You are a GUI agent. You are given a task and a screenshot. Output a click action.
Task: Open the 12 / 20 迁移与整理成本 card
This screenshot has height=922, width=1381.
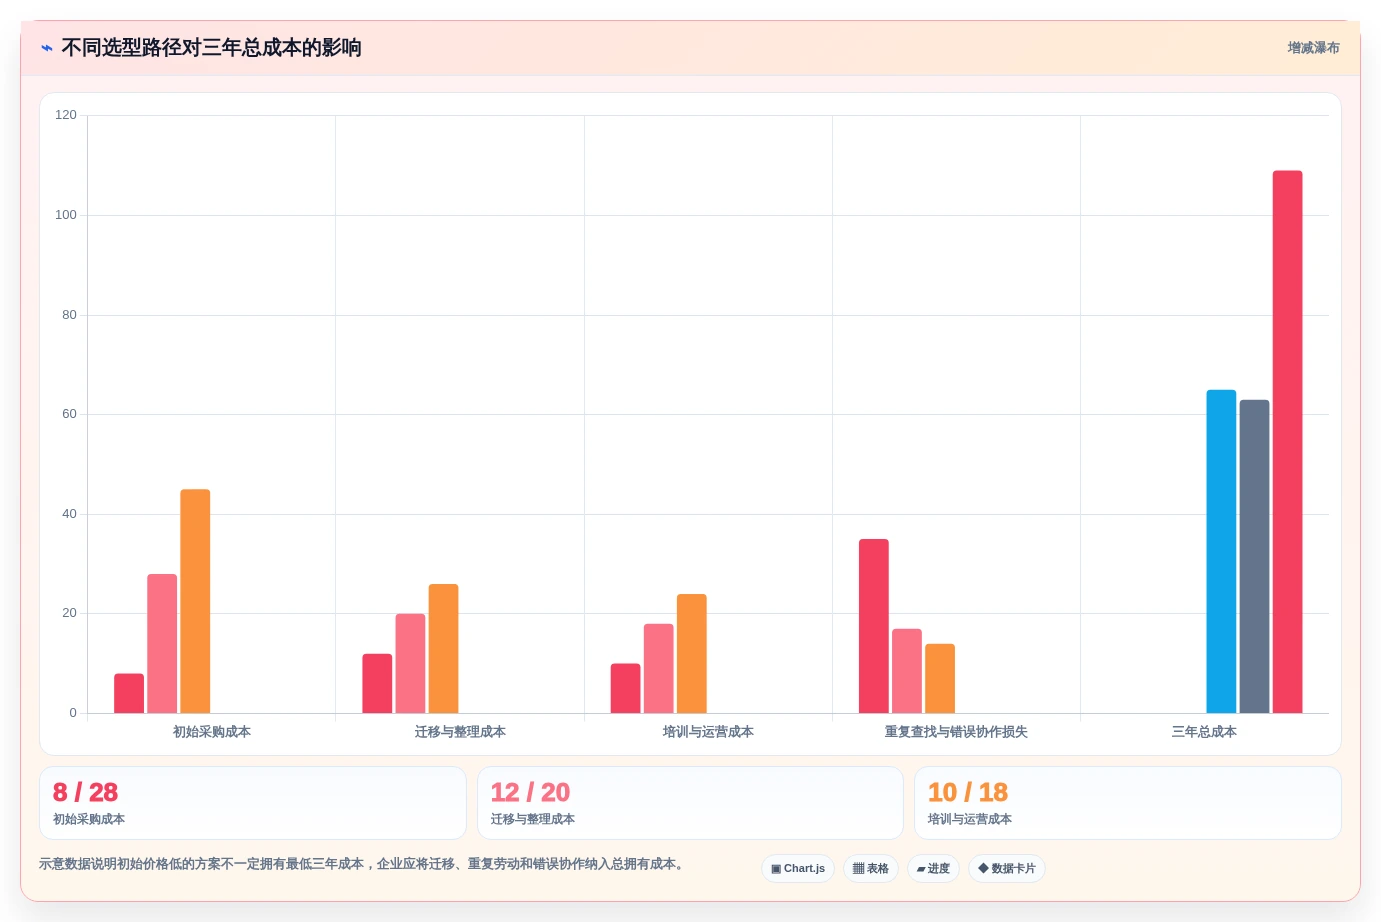click(690, 803)
